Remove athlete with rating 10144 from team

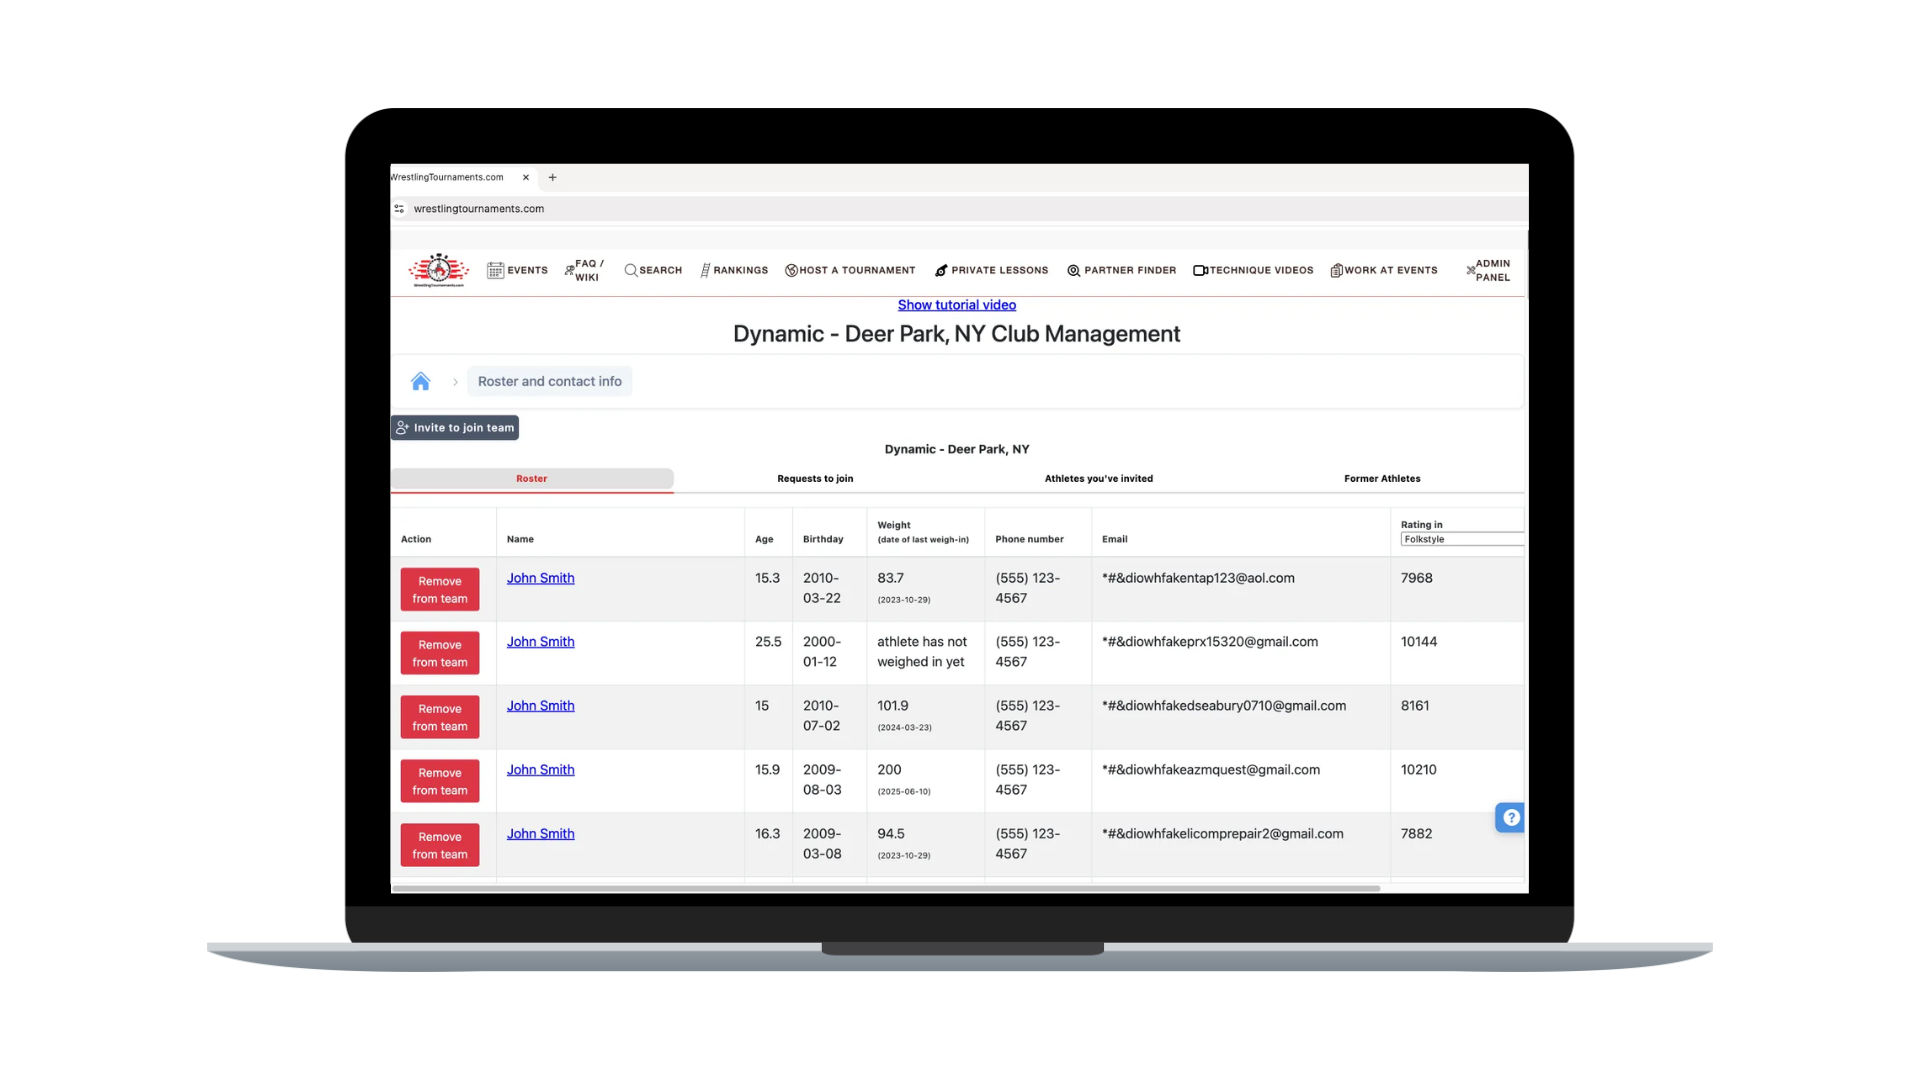click(440, 653)
